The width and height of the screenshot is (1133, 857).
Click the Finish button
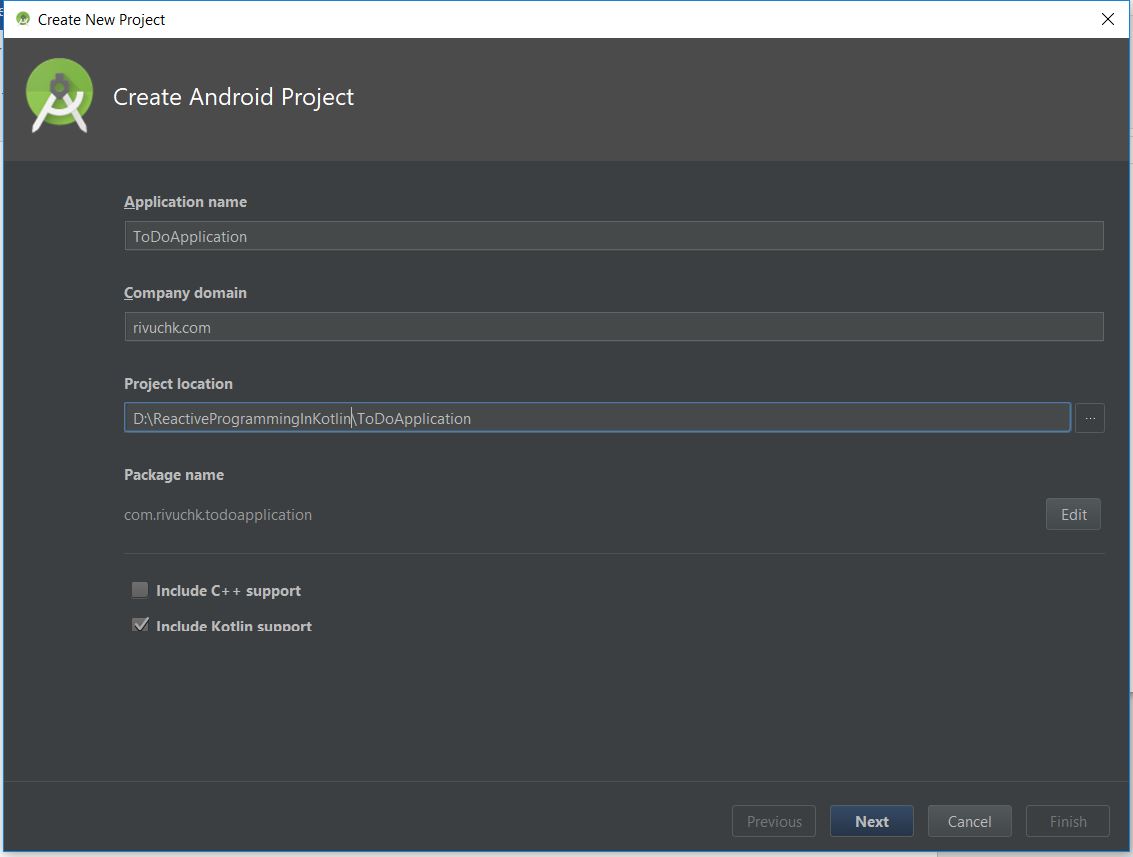pos(1067,821)
